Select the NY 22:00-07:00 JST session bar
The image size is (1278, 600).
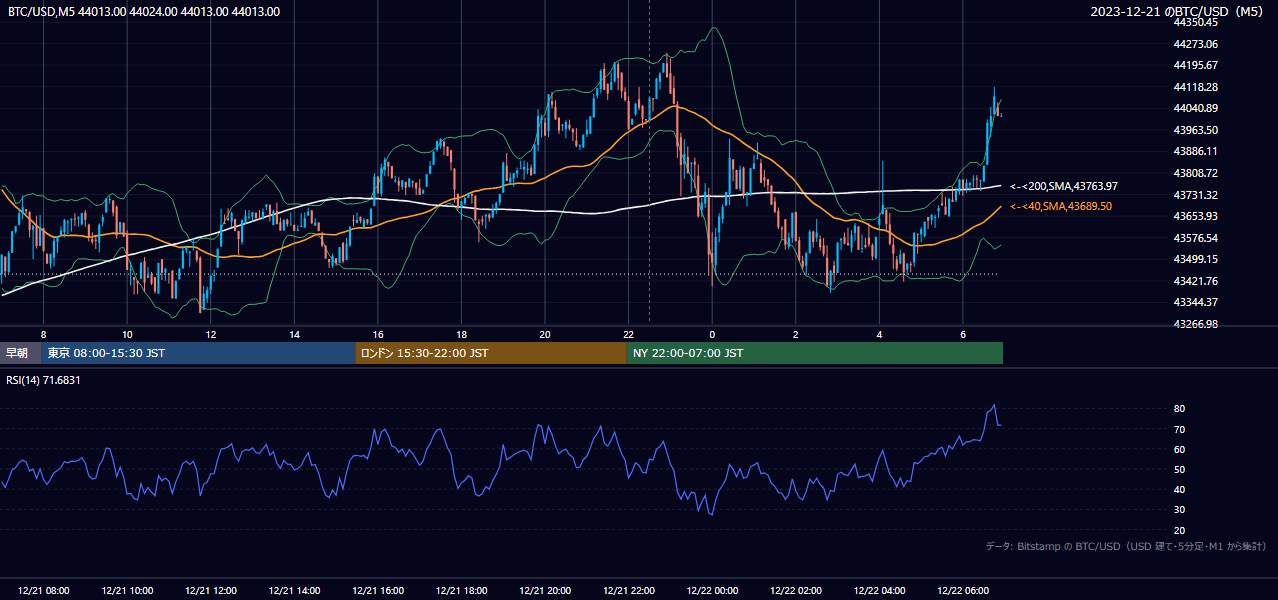click(x=815, y=353)
